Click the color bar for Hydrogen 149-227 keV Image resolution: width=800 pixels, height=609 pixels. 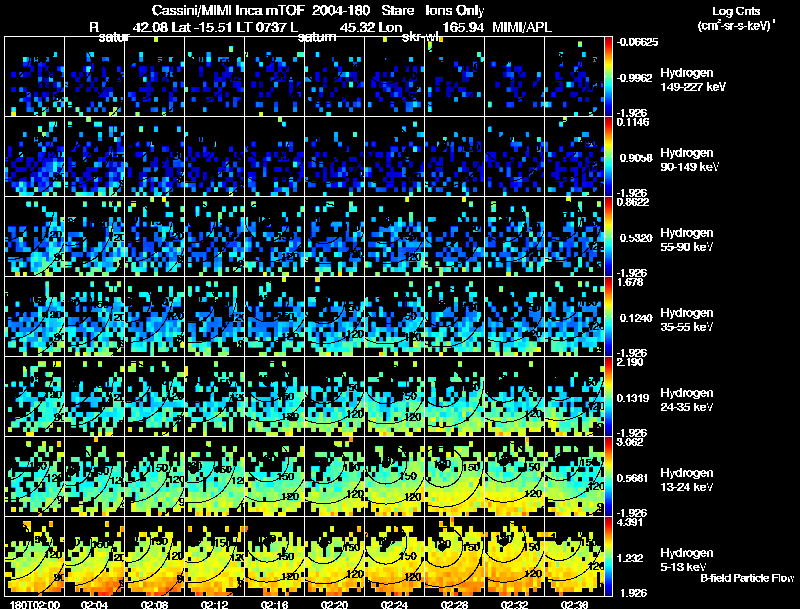(x=609, y=76)
